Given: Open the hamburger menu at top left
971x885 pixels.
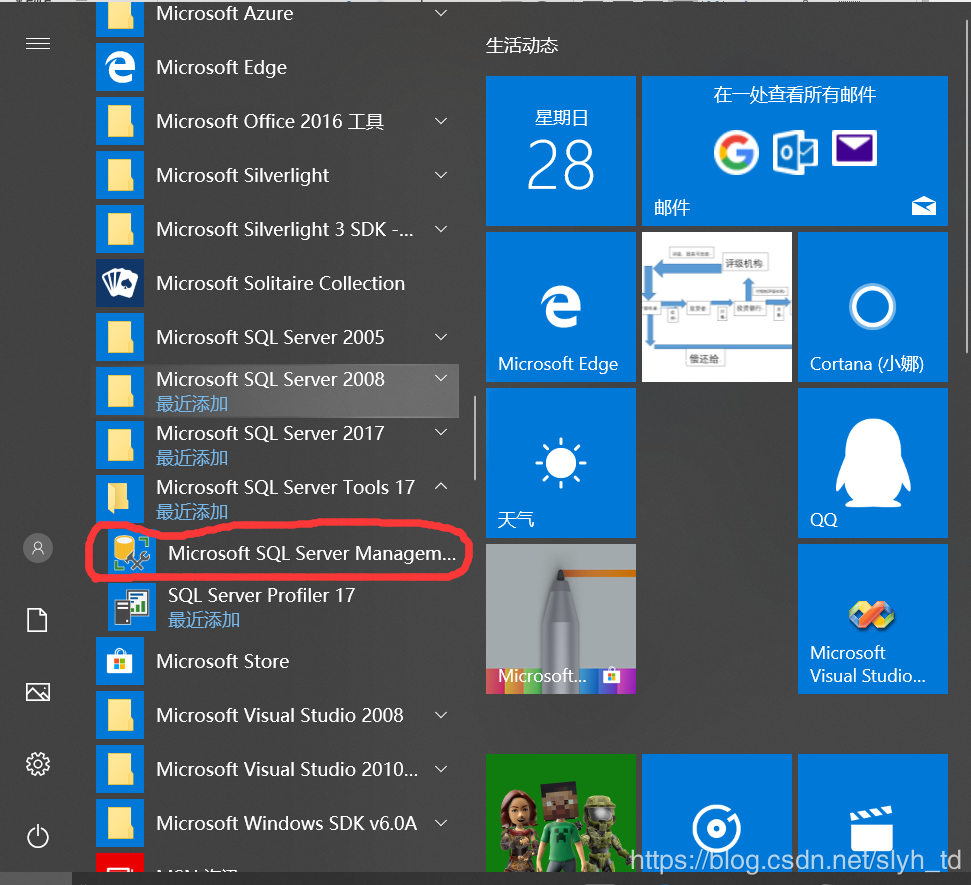Looking at the screenshot, I should point(38,44).
